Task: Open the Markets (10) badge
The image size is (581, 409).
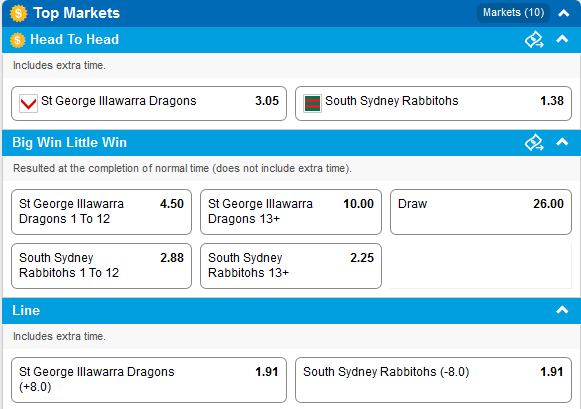Action: click(x=513, y=13)
